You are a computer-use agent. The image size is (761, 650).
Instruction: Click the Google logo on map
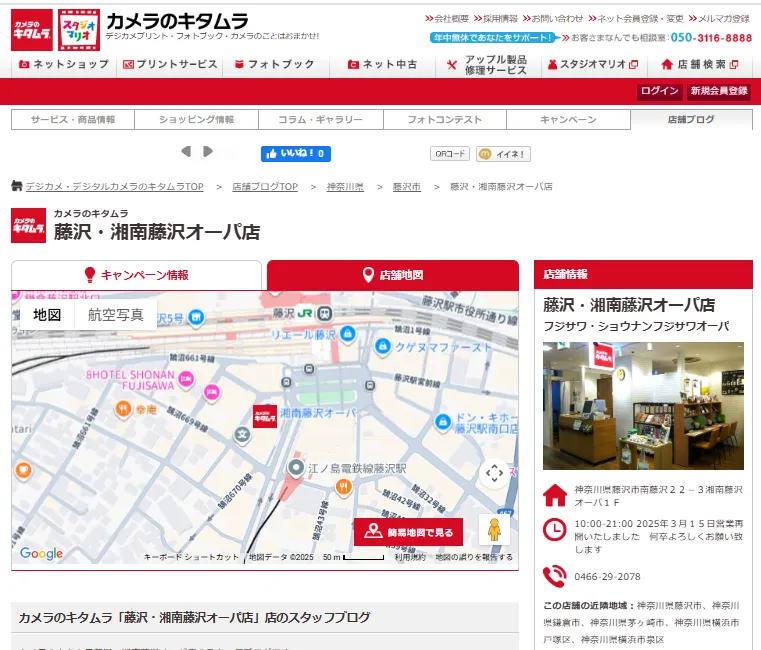[41, 553]
